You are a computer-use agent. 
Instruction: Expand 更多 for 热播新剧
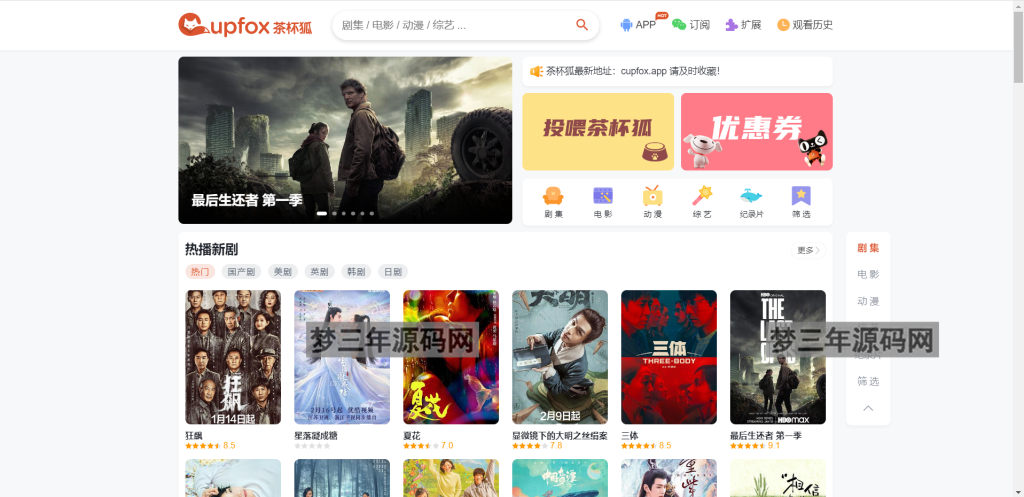click(808, 250)
